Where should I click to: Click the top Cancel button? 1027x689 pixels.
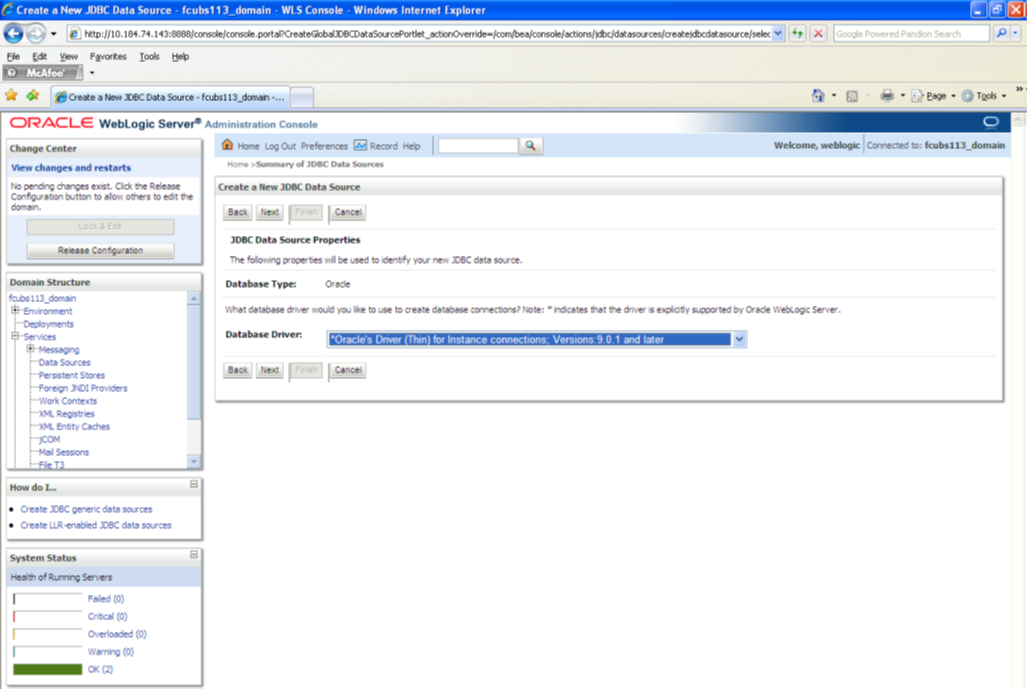(348, 212)
